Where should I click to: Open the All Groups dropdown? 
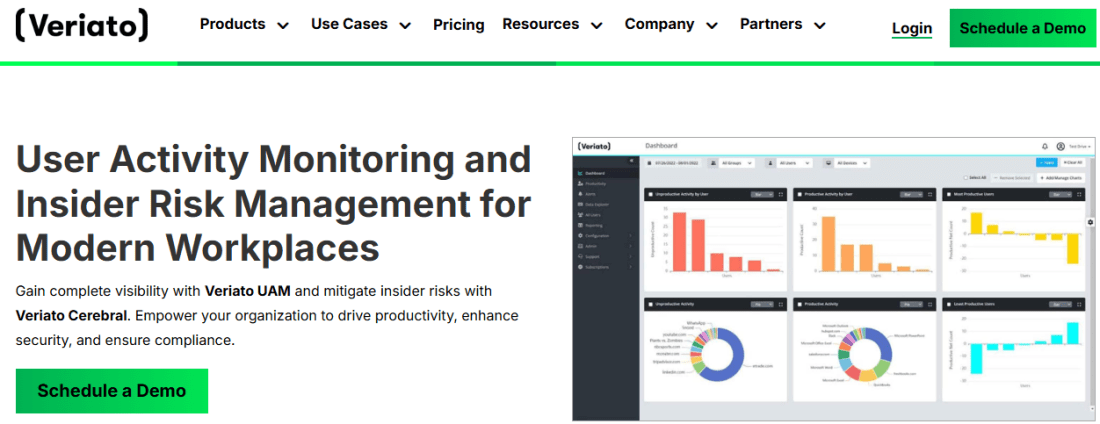[x=737, y=163]
